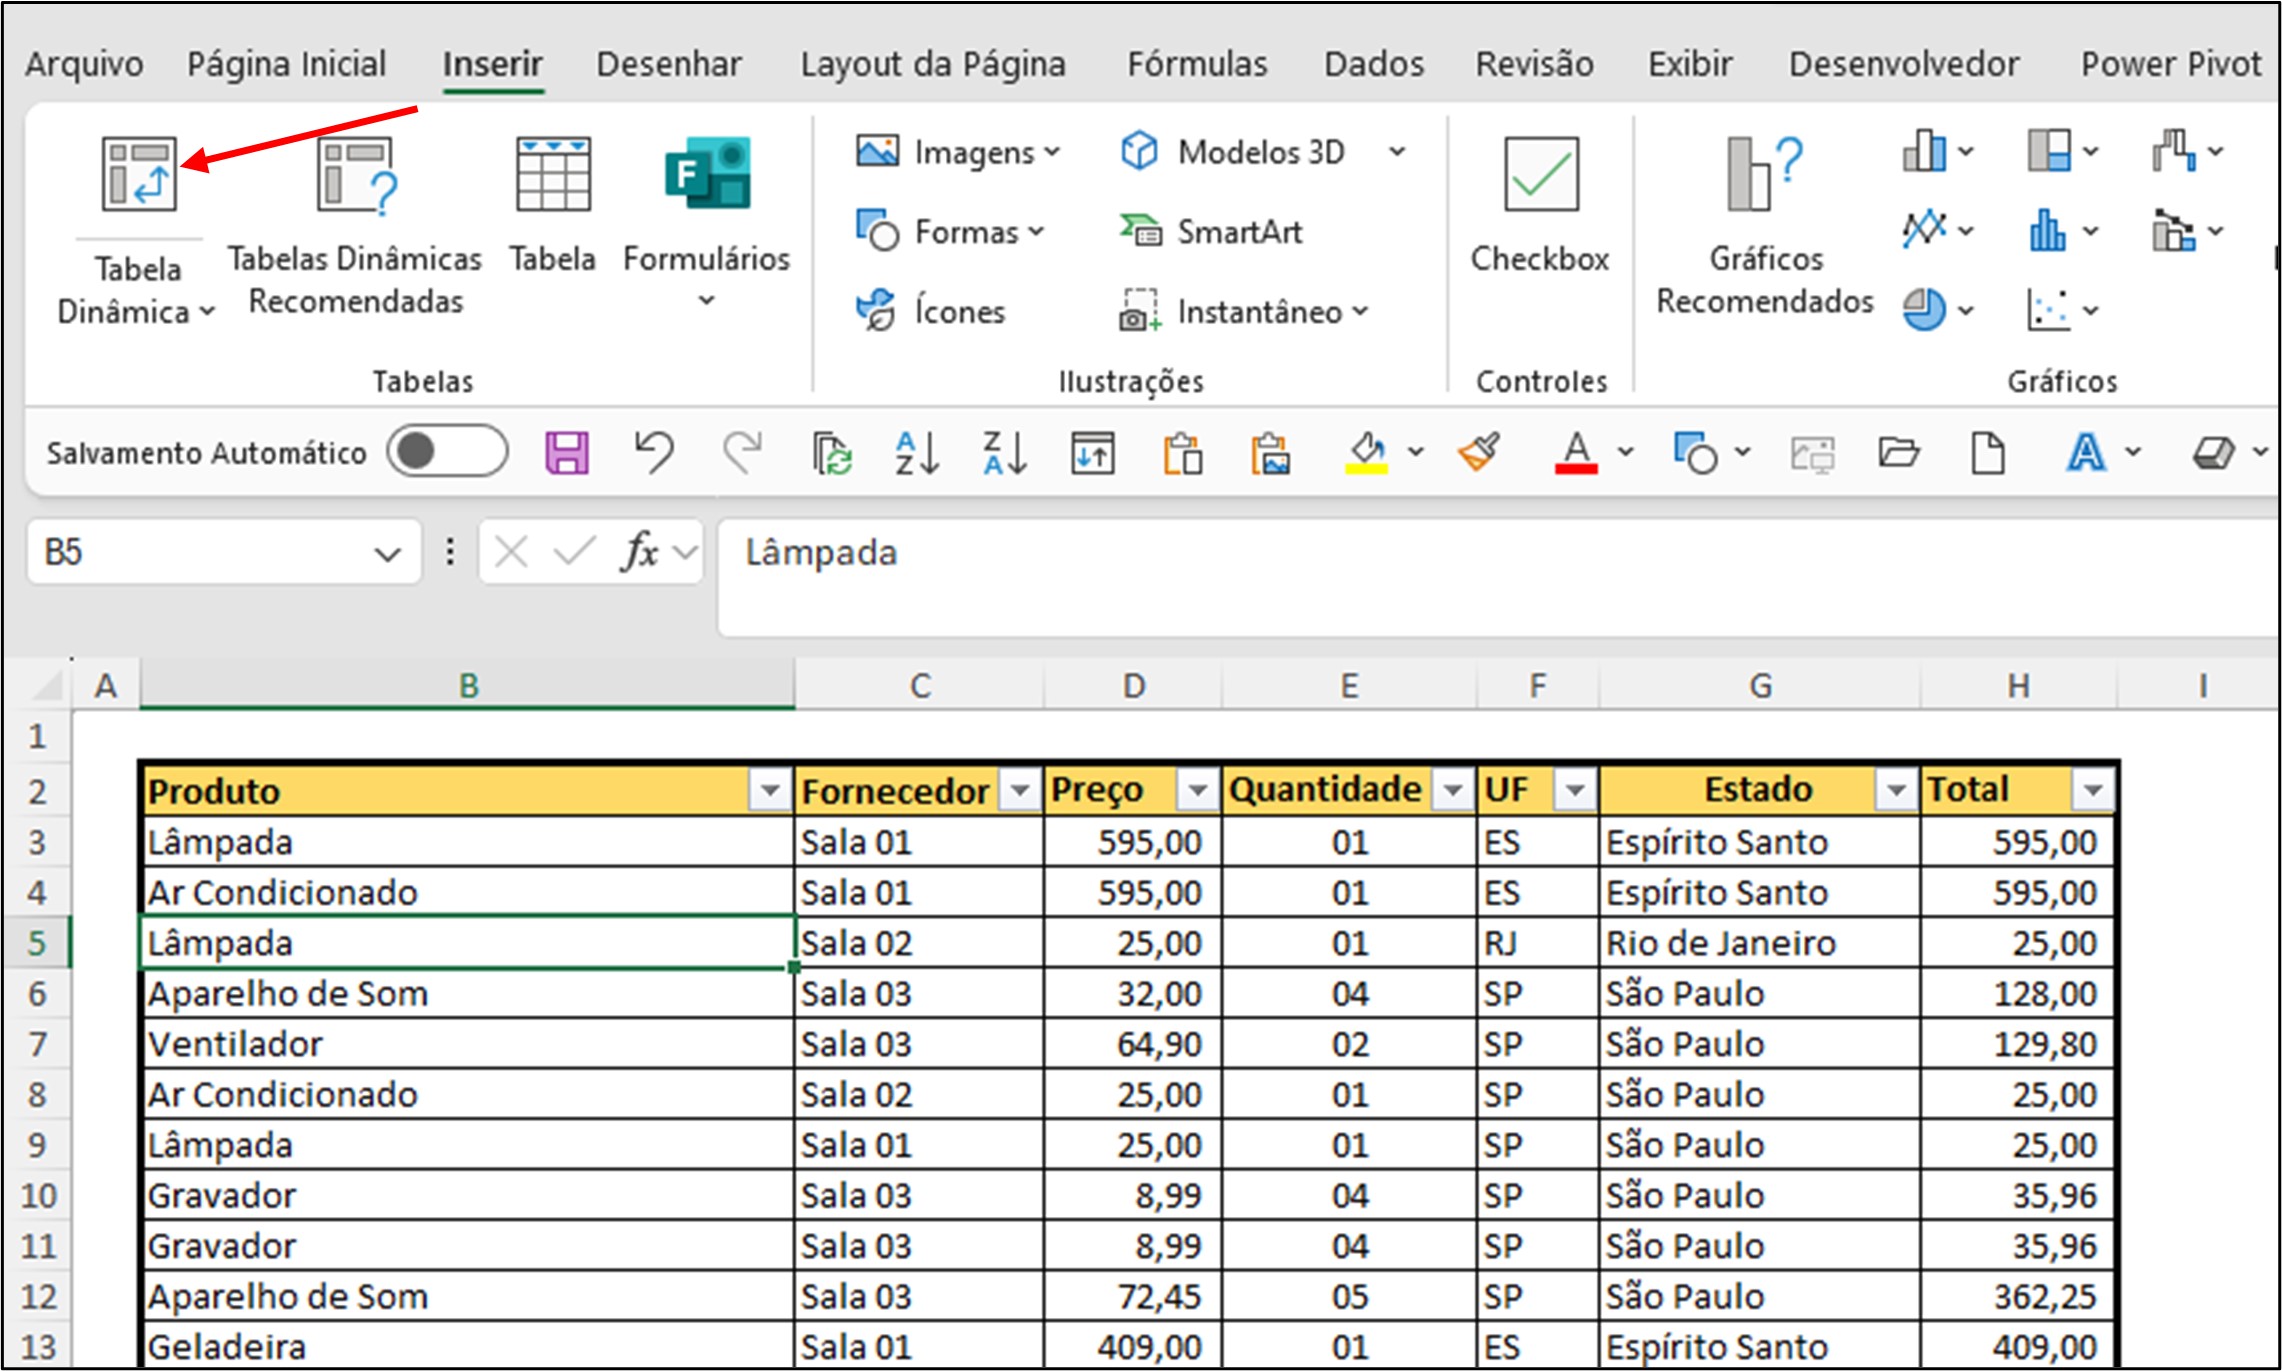Open the Estado column filter
The width and height of the screenshot is (2282, 1371).
(x=1895, y=791)
